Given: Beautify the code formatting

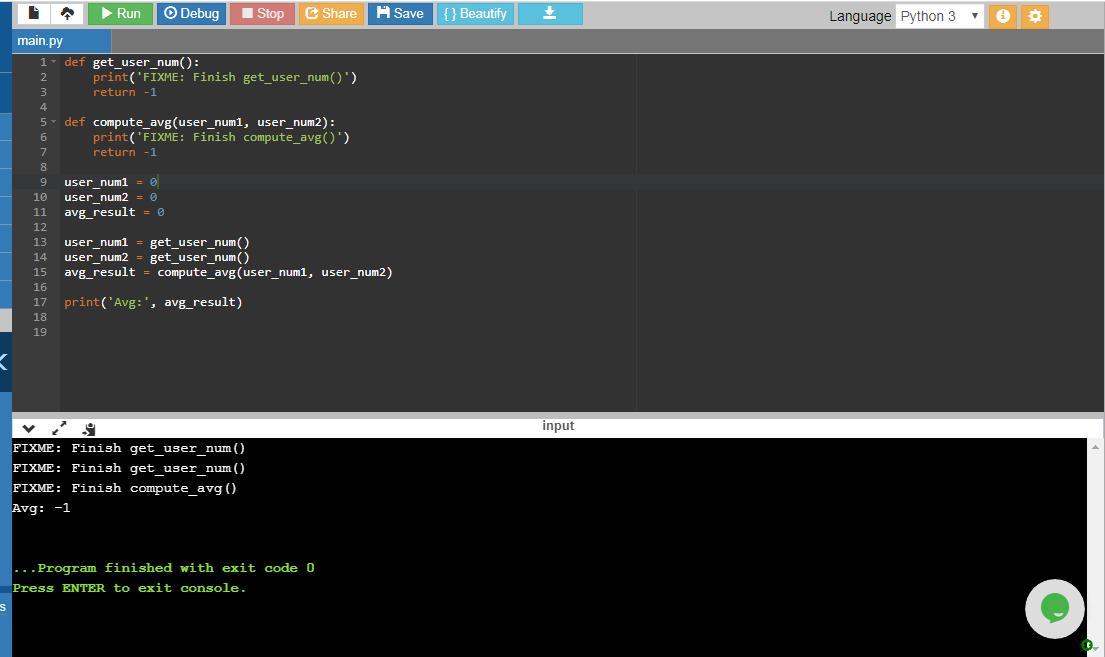Looking at the screenshot, I should (475, 13).
